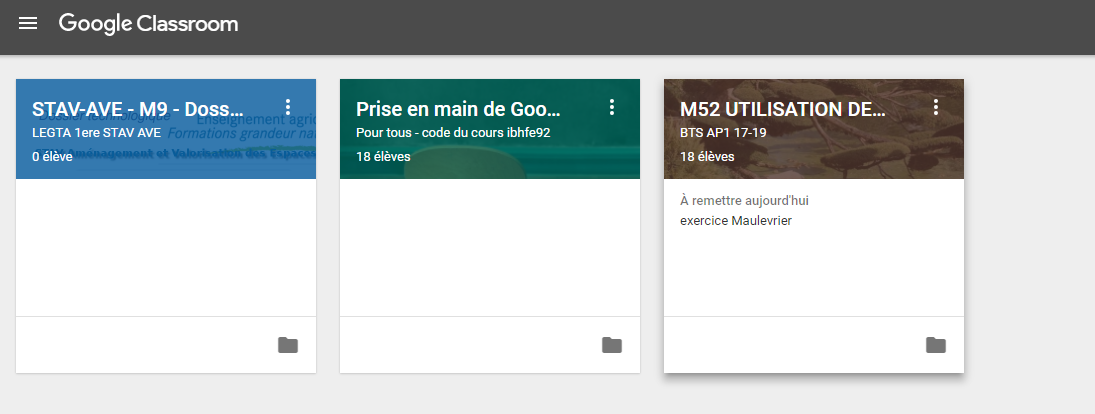
Task: Open M52 UTILISATION DE... course
Action: 783,110
